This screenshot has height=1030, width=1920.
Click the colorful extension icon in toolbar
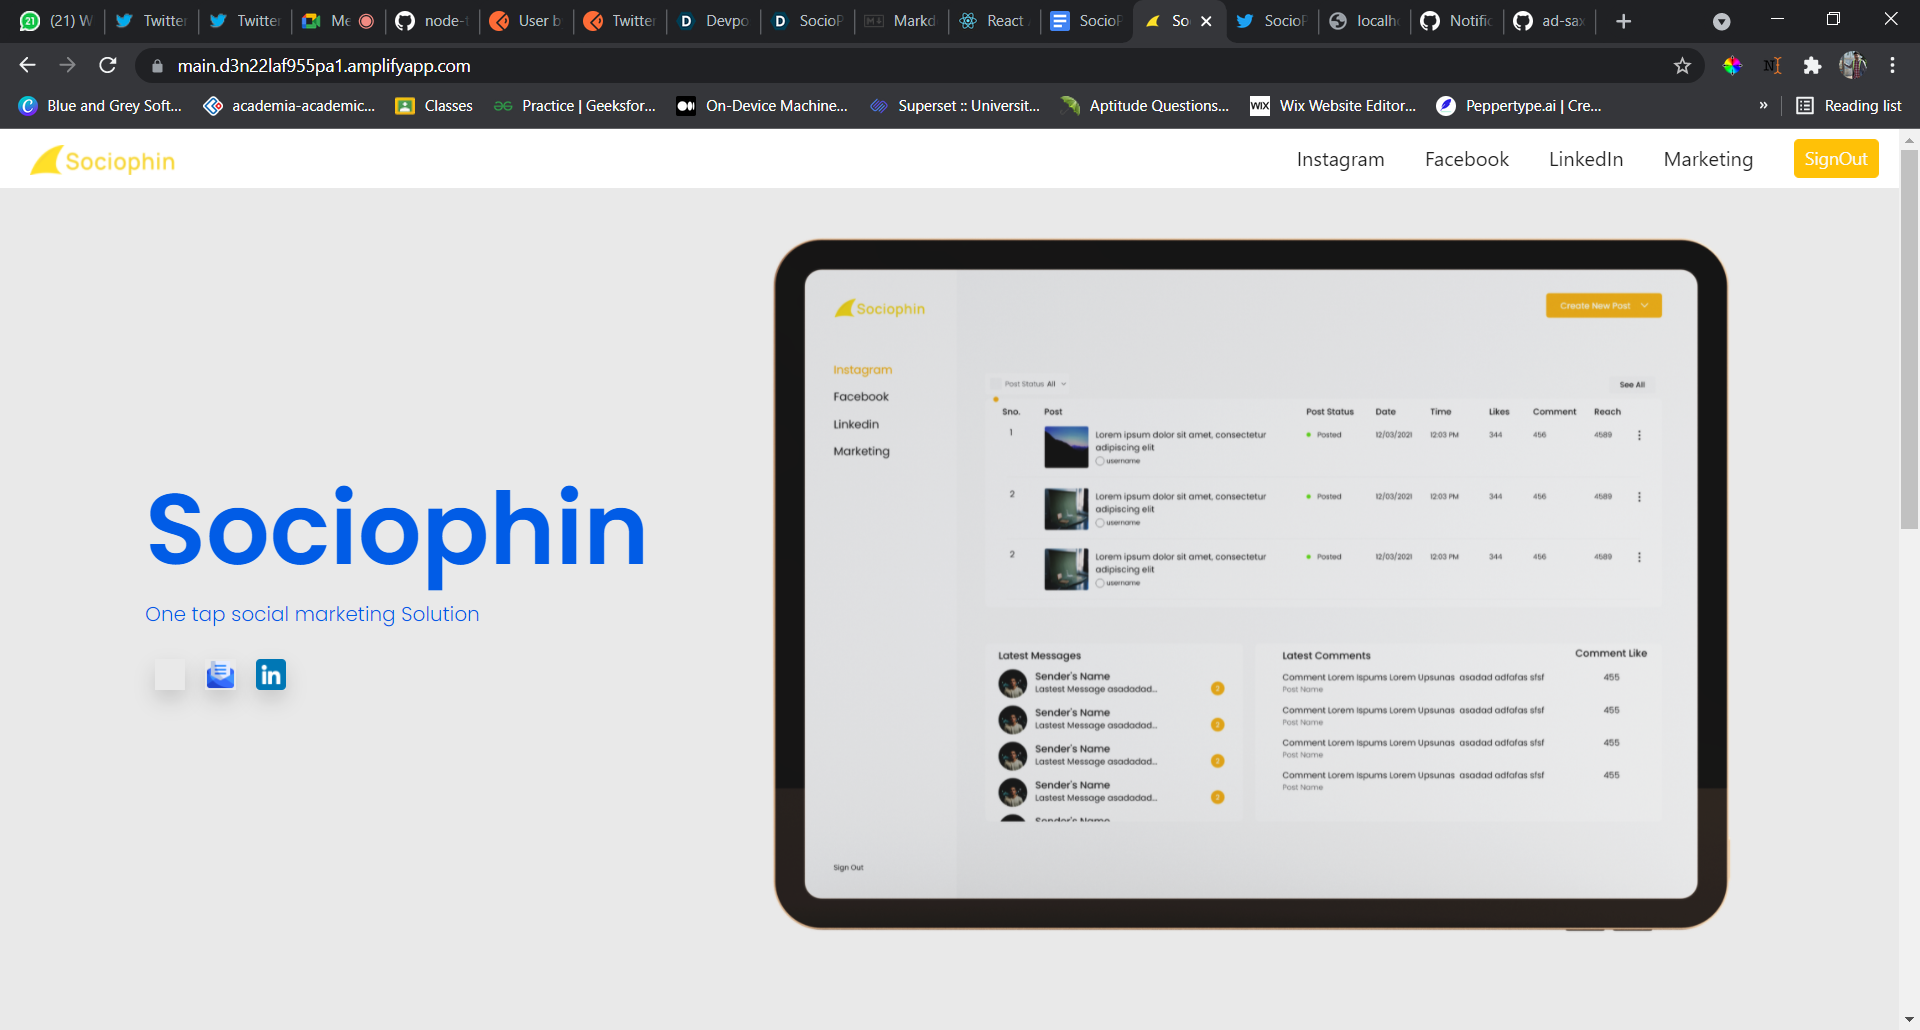click(1732, 65)
